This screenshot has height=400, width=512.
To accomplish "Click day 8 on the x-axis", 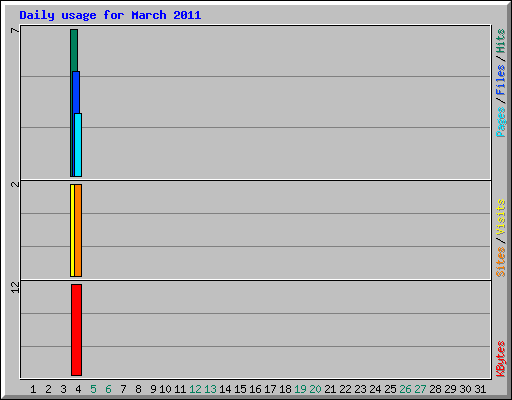I will coord(138,389).
